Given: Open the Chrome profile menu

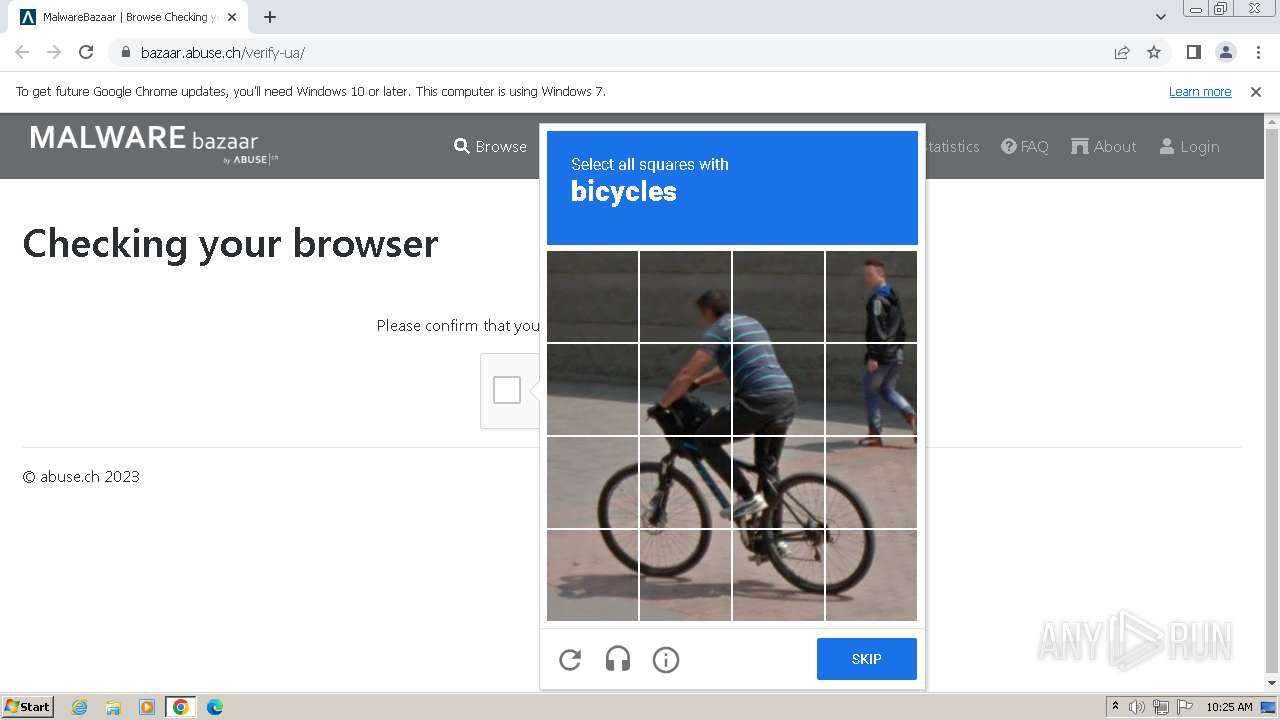Looking at the screenshot, I should [x=1226, y=52].
